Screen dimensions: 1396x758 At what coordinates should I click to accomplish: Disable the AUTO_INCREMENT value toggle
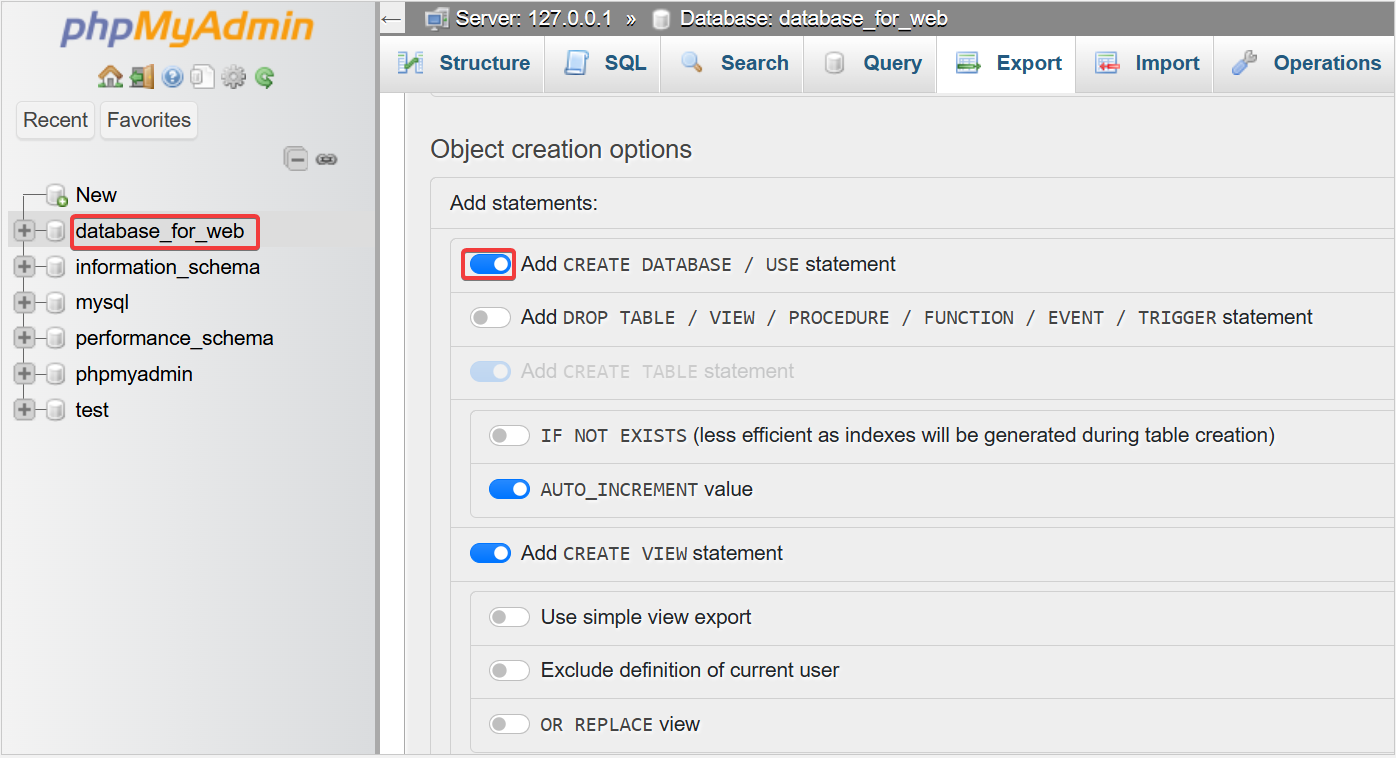point(509,490)
